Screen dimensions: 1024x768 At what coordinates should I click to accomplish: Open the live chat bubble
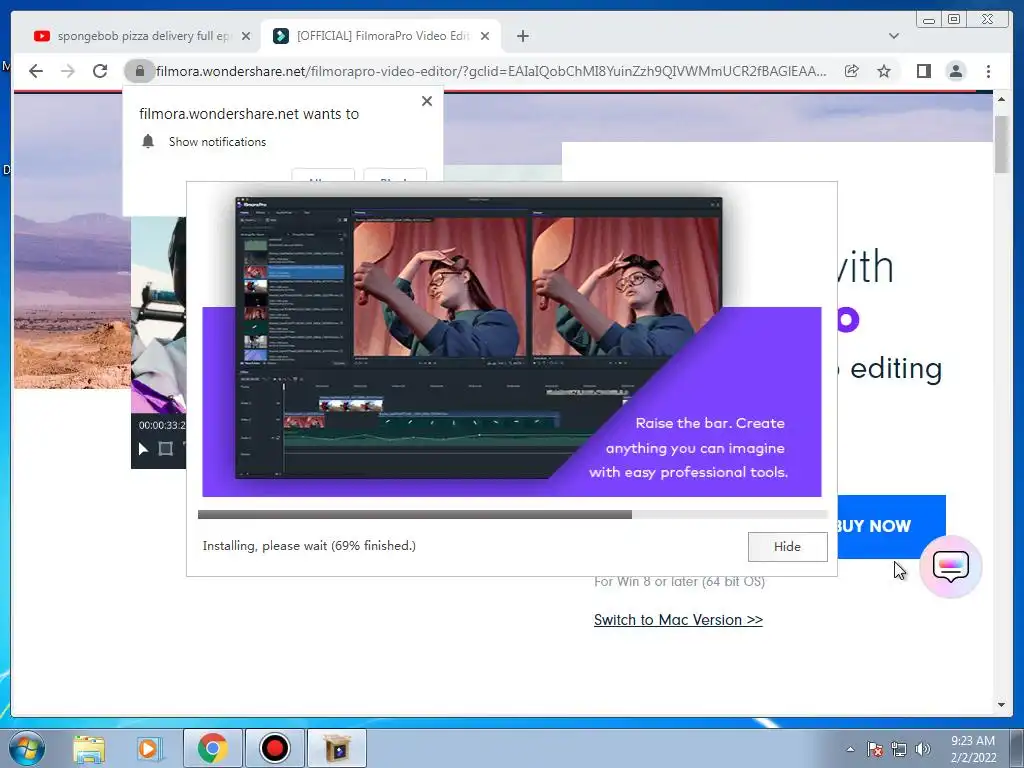click(950, 566)
